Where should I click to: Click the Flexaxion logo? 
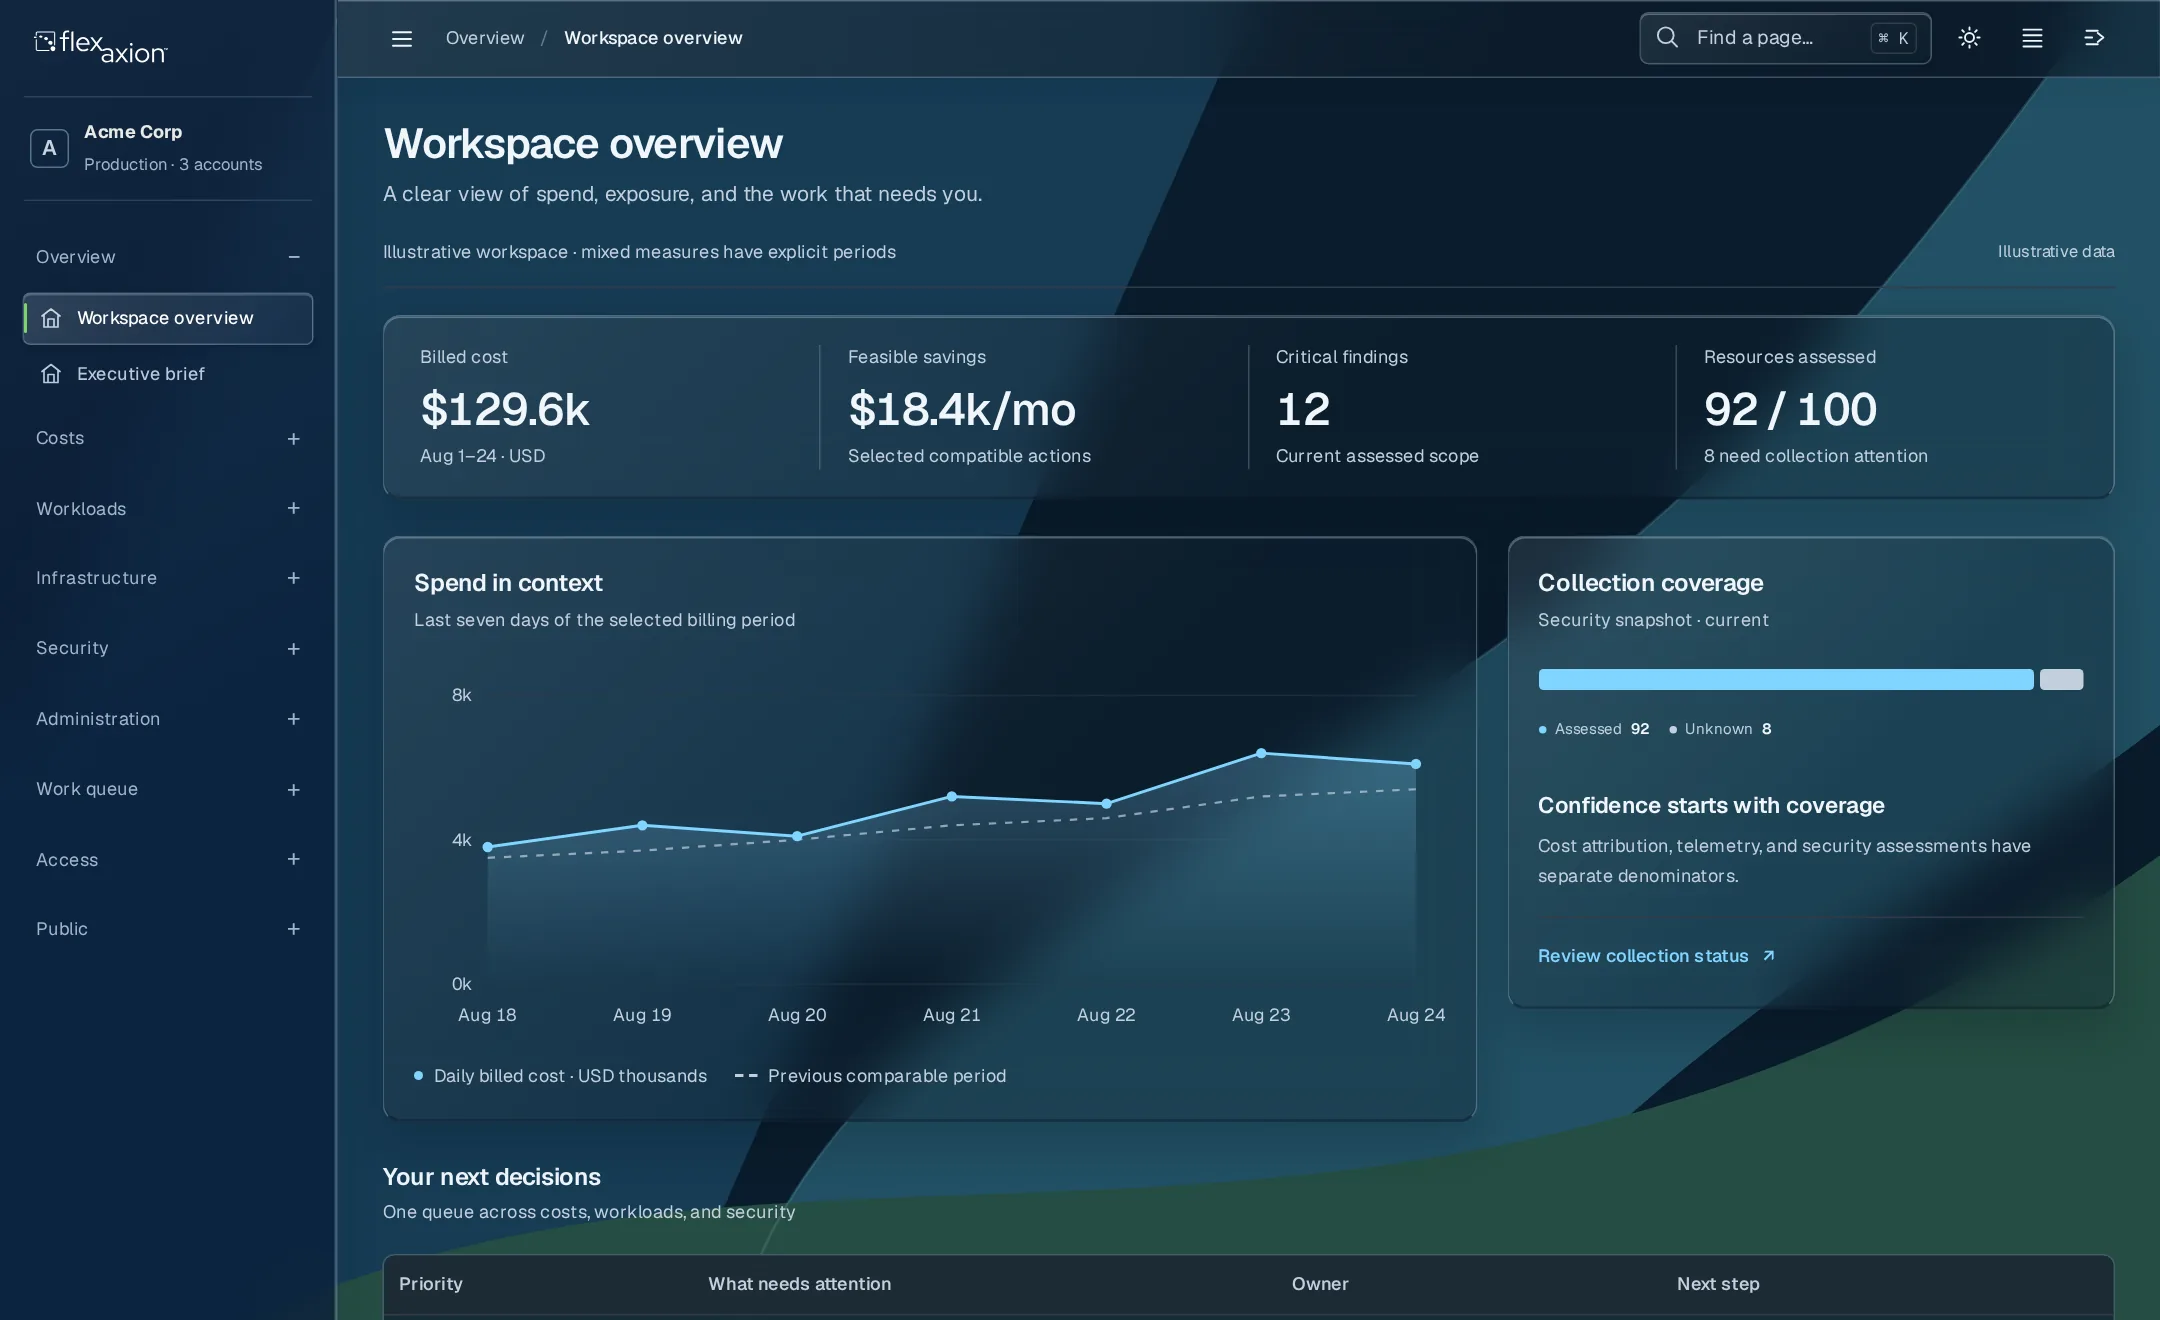click(x=101, y=46)
